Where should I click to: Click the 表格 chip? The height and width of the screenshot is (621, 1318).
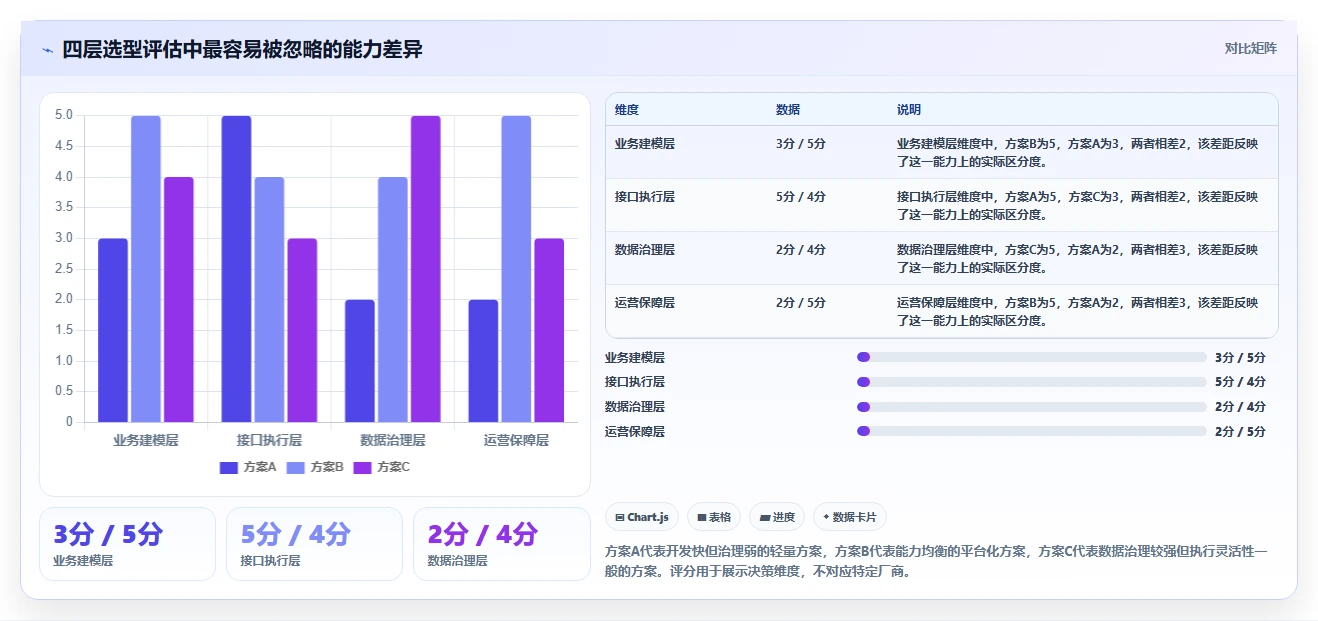coord(714,517)
